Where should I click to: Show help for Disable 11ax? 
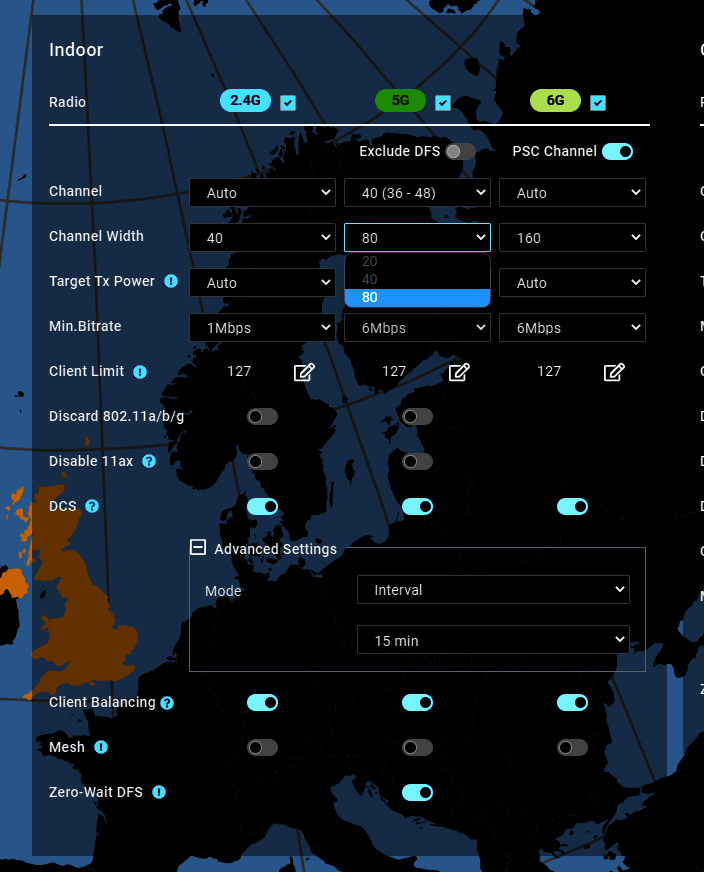pyautogui.click(x=149, y=461)
